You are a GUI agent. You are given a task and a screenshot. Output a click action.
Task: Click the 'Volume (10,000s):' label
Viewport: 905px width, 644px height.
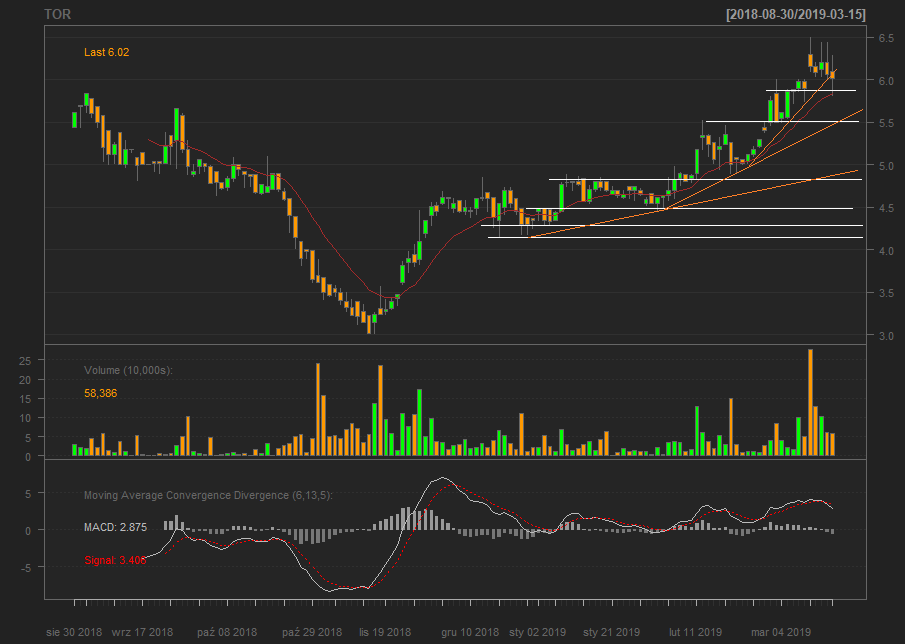(128, 370)
